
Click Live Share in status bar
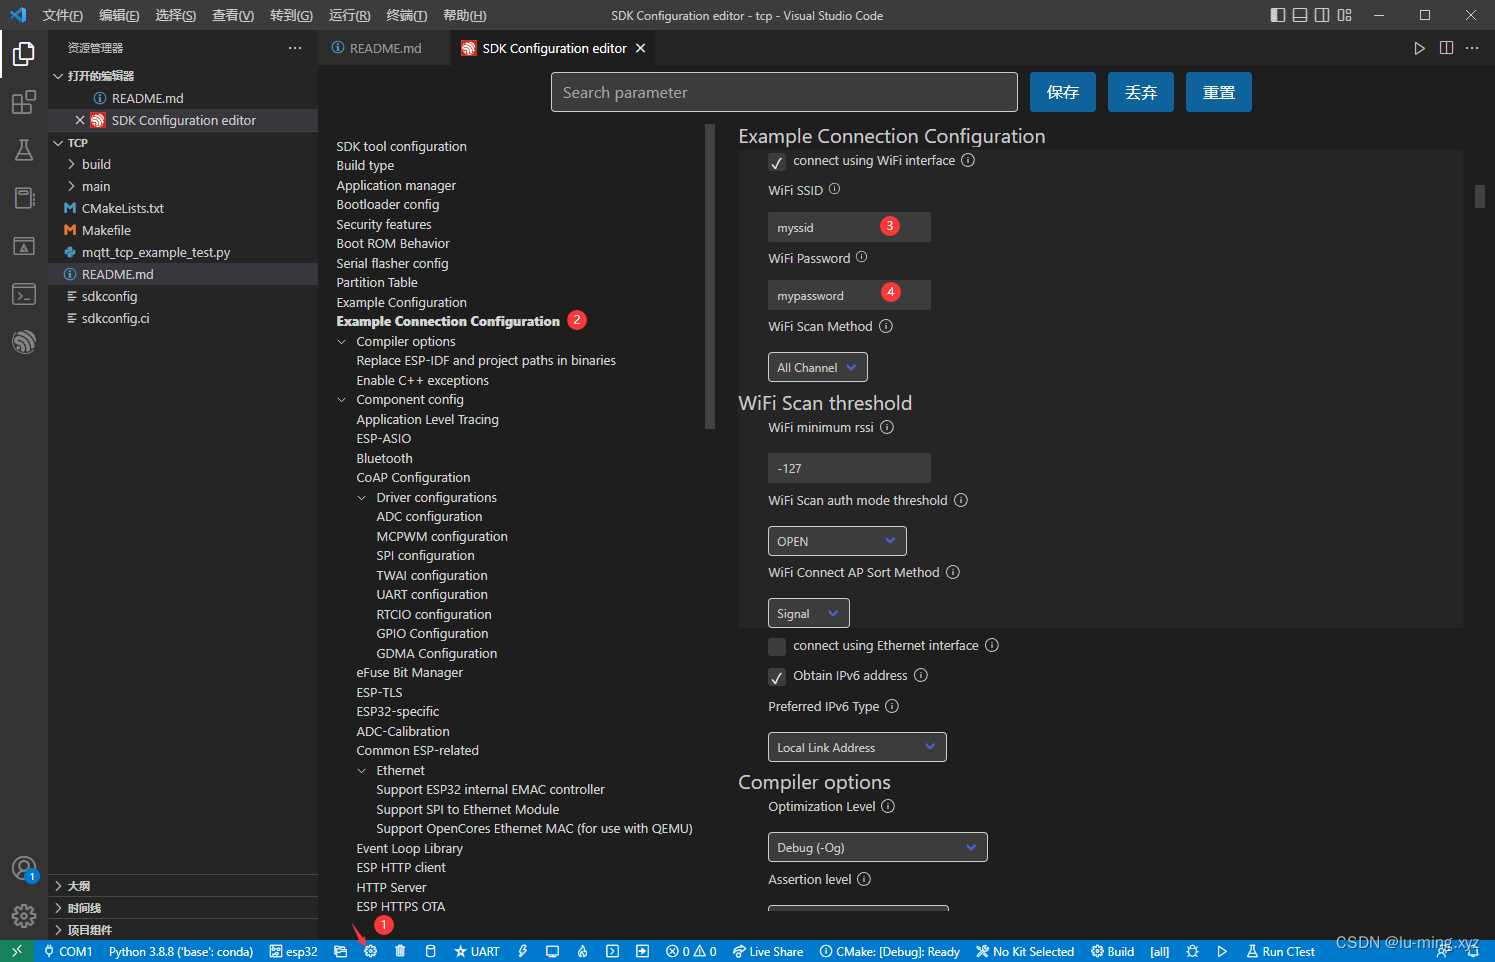click(768, 951)
